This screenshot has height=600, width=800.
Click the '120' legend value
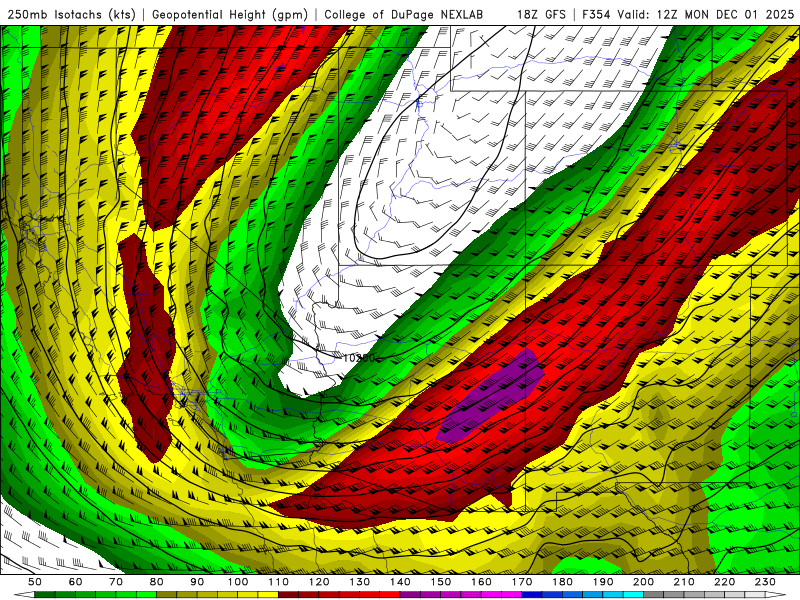click(x=319, y=582)
